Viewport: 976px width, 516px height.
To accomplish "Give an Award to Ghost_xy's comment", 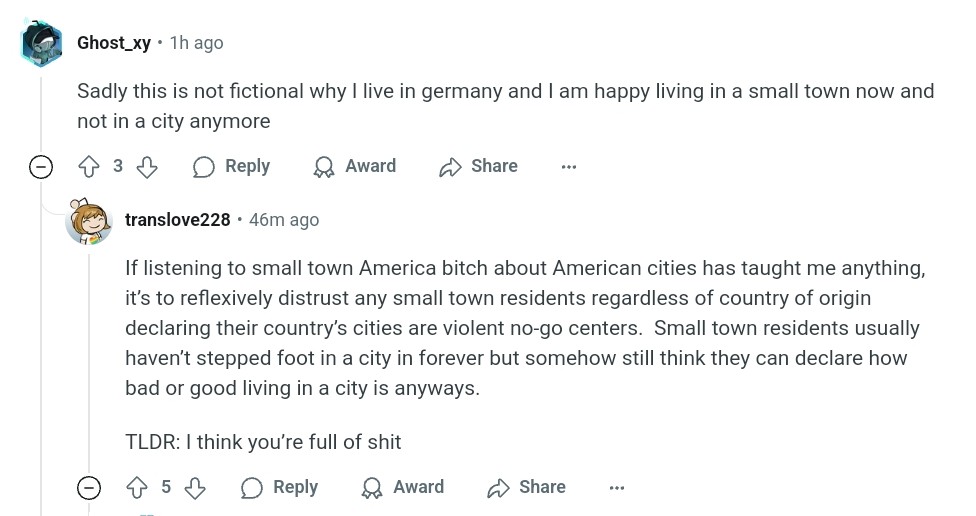I will point(355,167).
